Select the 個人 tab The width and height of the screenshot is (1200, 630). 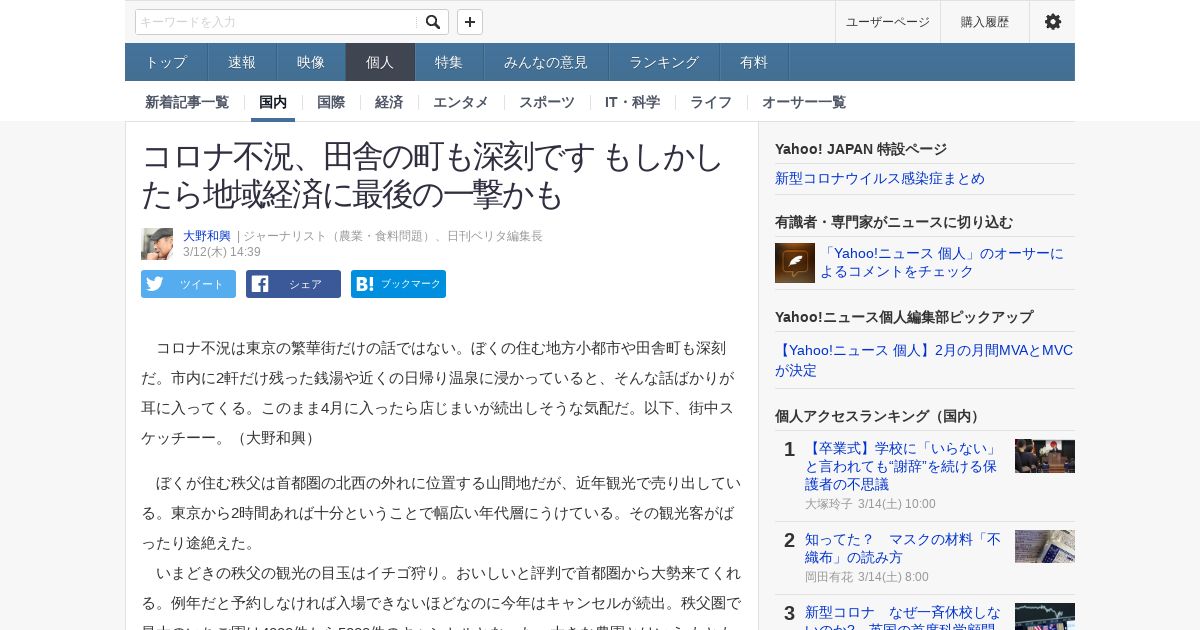[x=380, y=62]
